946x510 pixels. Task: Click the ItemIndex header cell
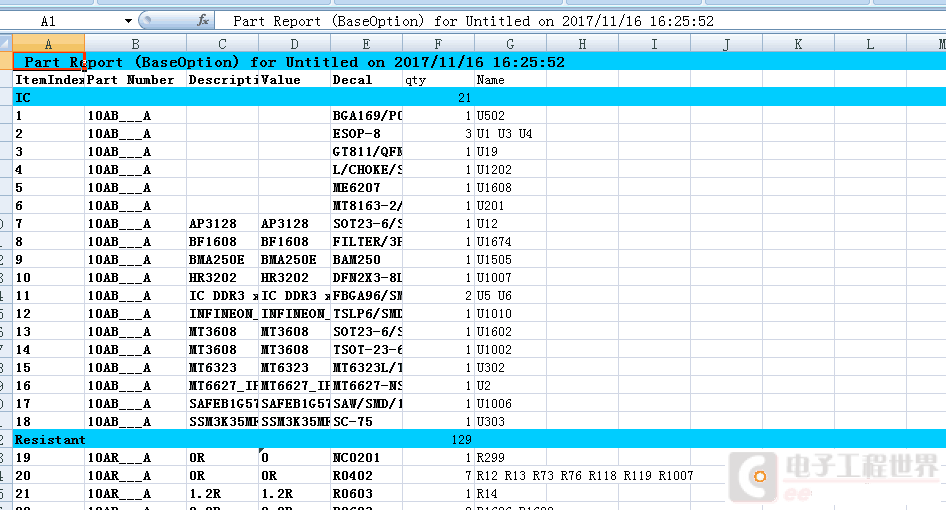(48, 80)
